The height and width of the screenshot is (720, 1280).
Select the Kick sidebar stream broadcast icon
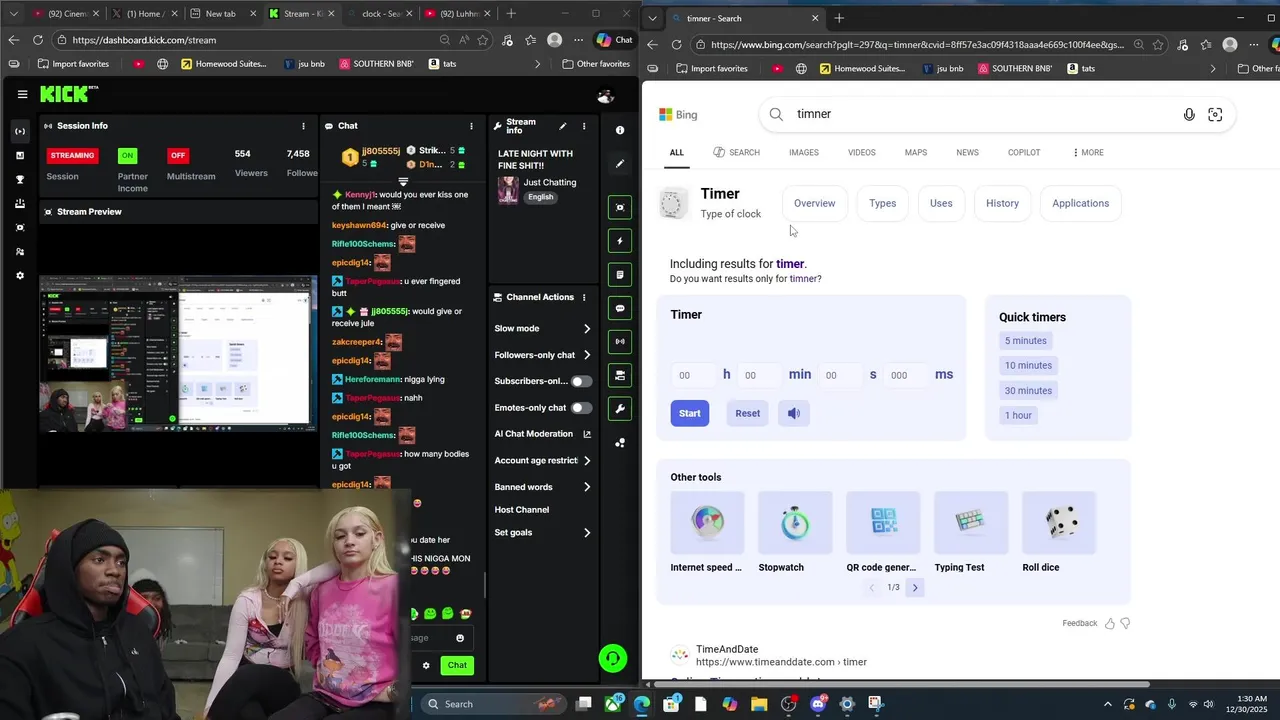click(x=20, y=131)
